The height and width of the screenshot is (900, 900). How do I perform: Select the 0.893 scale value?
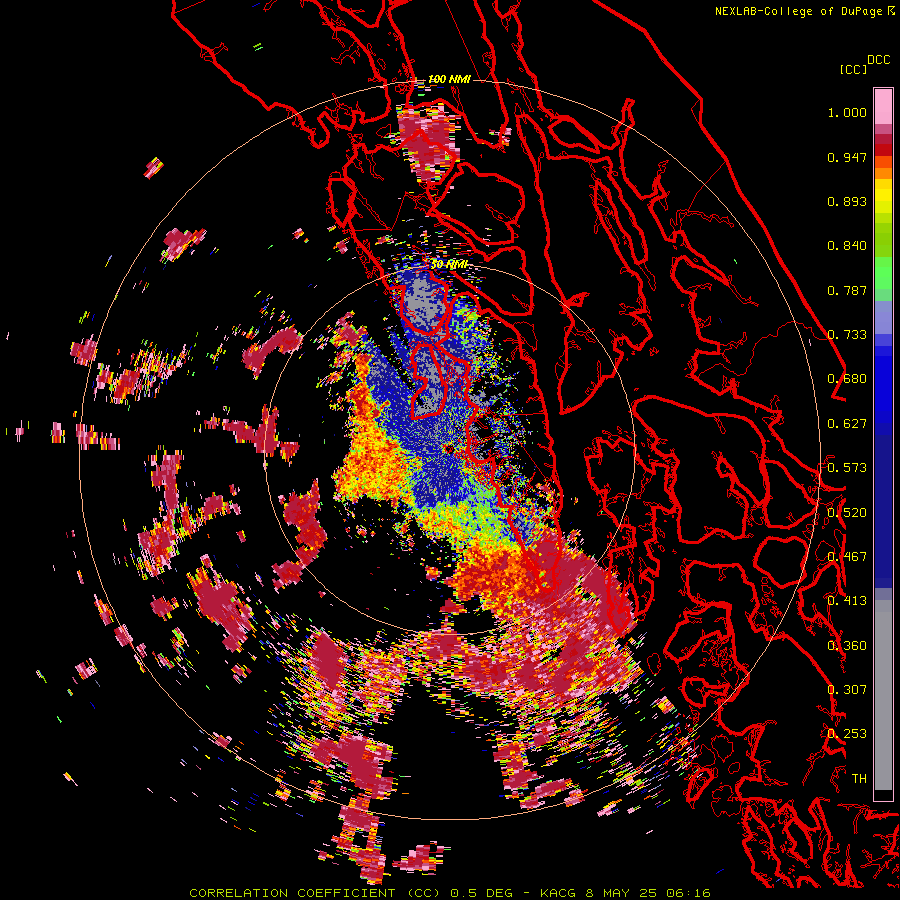tap(847, 201)
